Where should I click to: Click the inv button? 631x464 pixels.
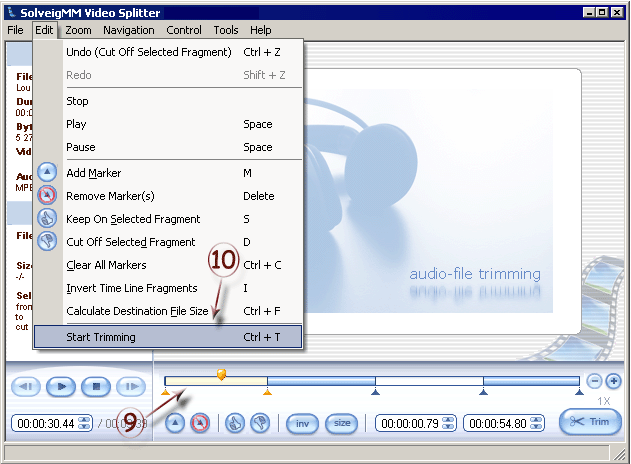tap(302, 424)
